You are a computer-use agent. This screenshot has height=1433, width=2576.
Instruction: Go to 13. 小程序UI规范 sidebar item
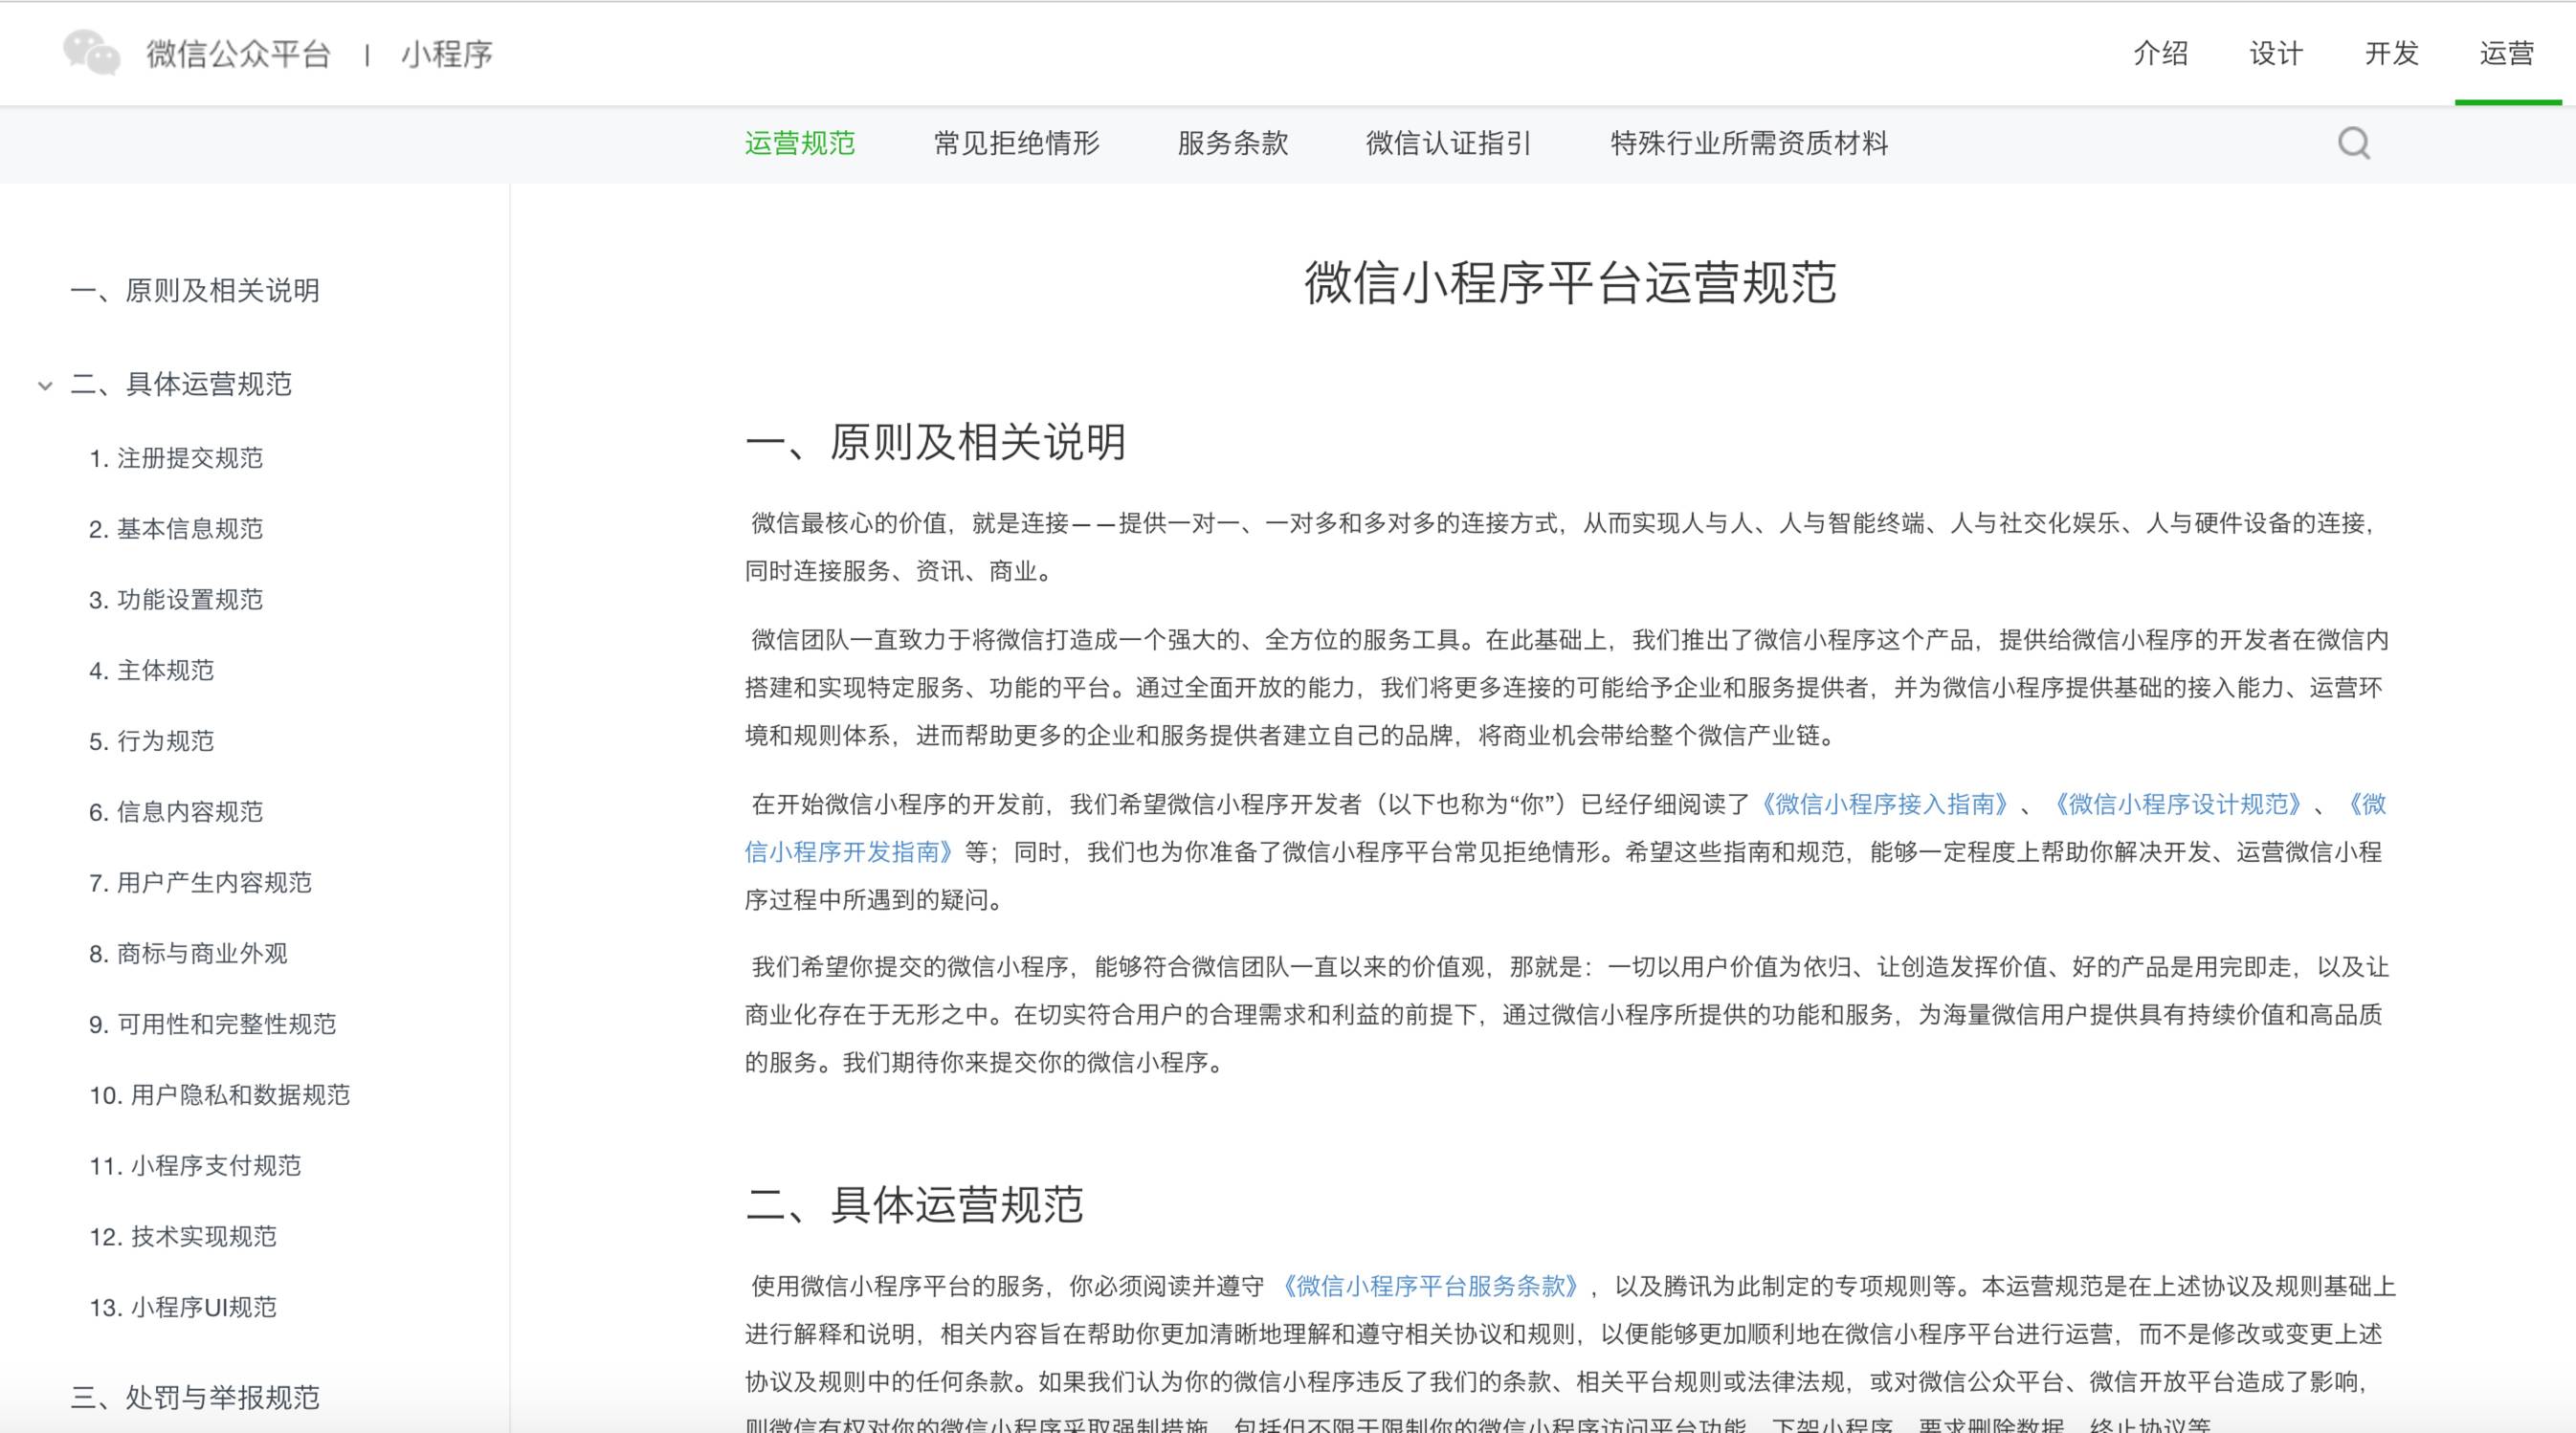click(x=182, y=1307)
